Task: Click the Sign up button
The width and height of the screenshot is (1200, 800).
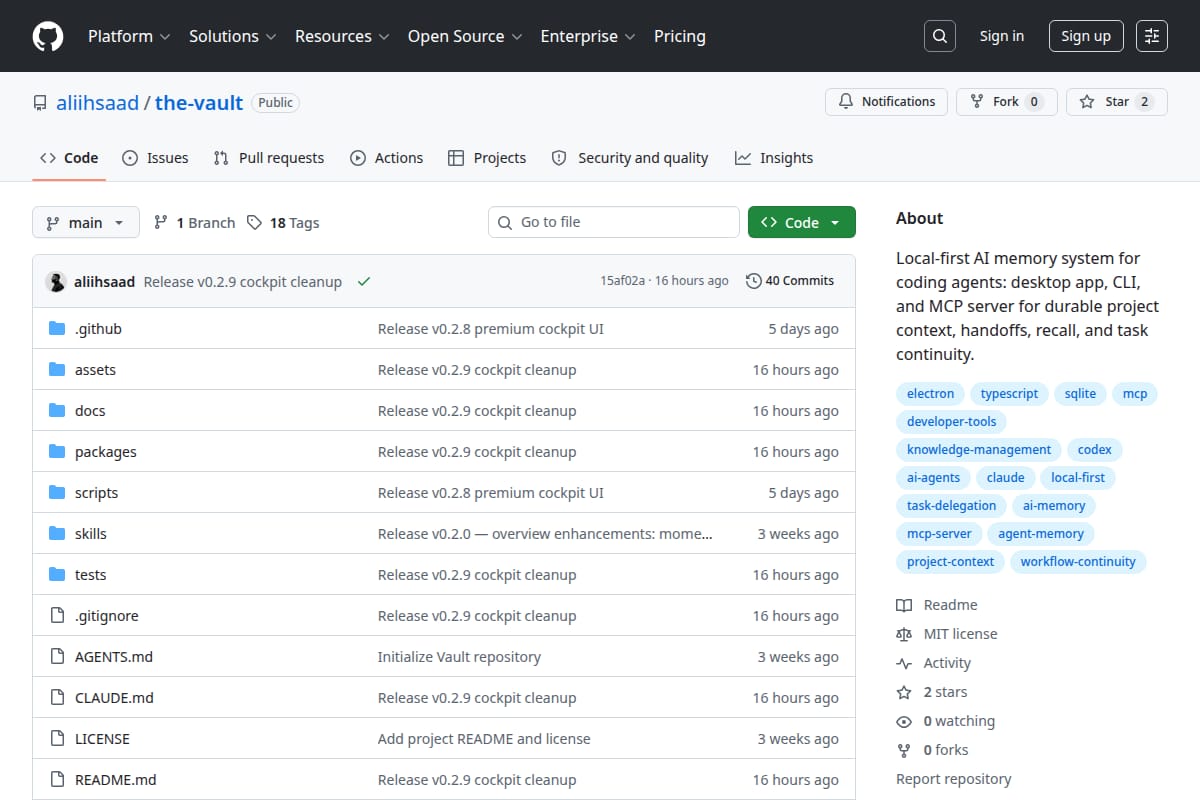Action: pyautogui.click(x=1086, y=36)
